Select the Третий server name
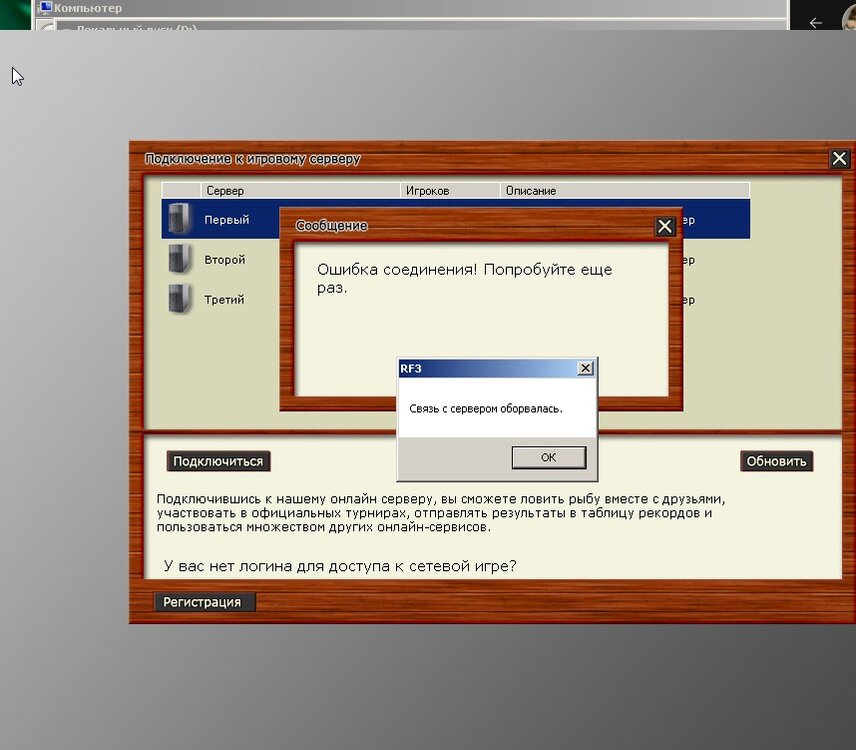Viewport: 856px width, 750px height. [x=224, y=300]
